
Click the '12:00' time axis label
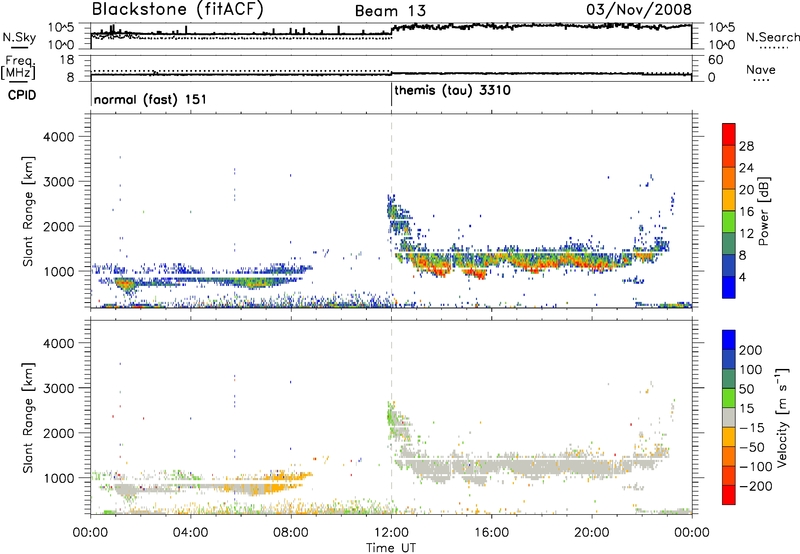391,533
